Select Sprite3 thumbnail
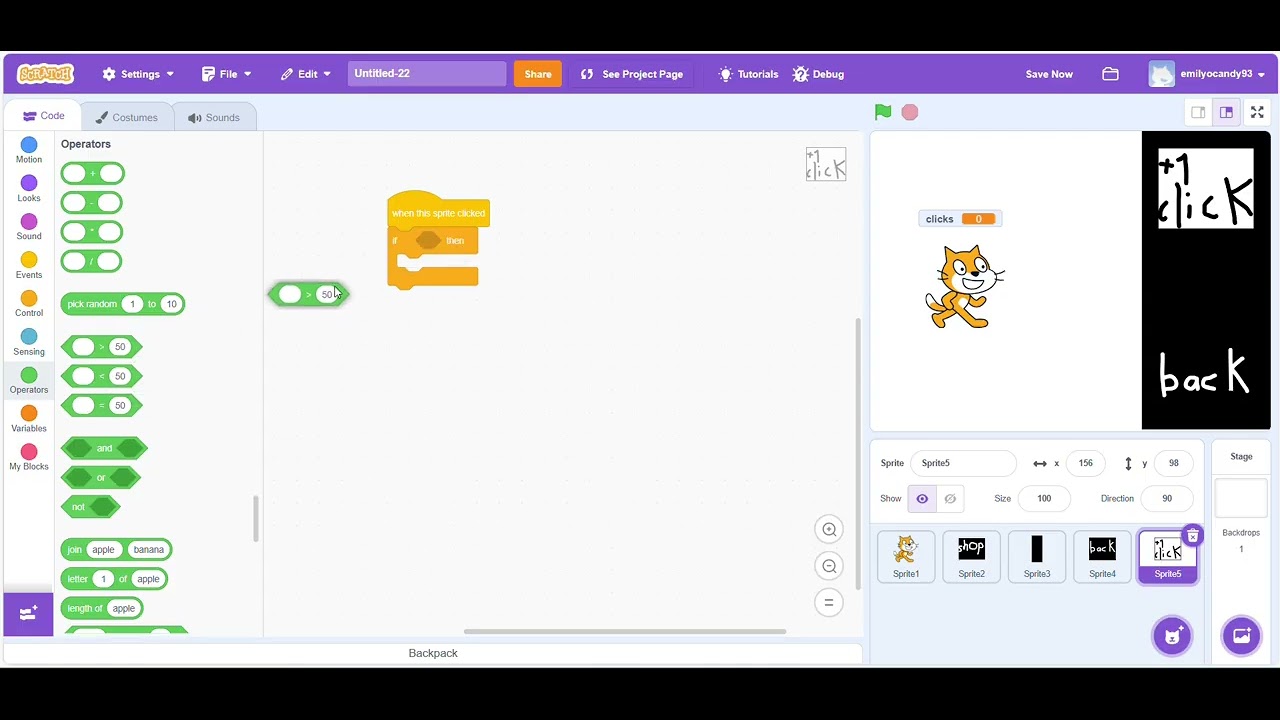Viewport: 1280px width, 720px height. [1037, 556]
